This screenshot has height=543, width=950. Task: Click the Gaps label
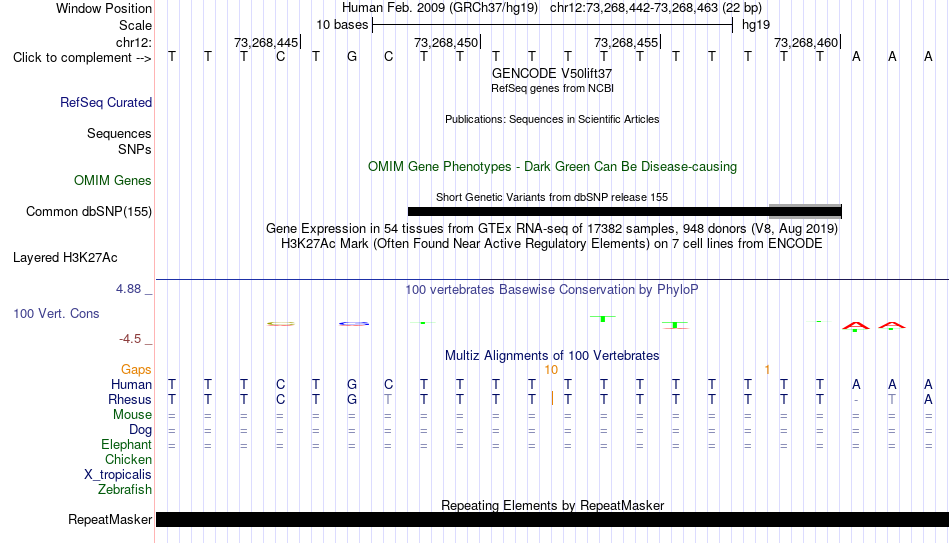136,370
